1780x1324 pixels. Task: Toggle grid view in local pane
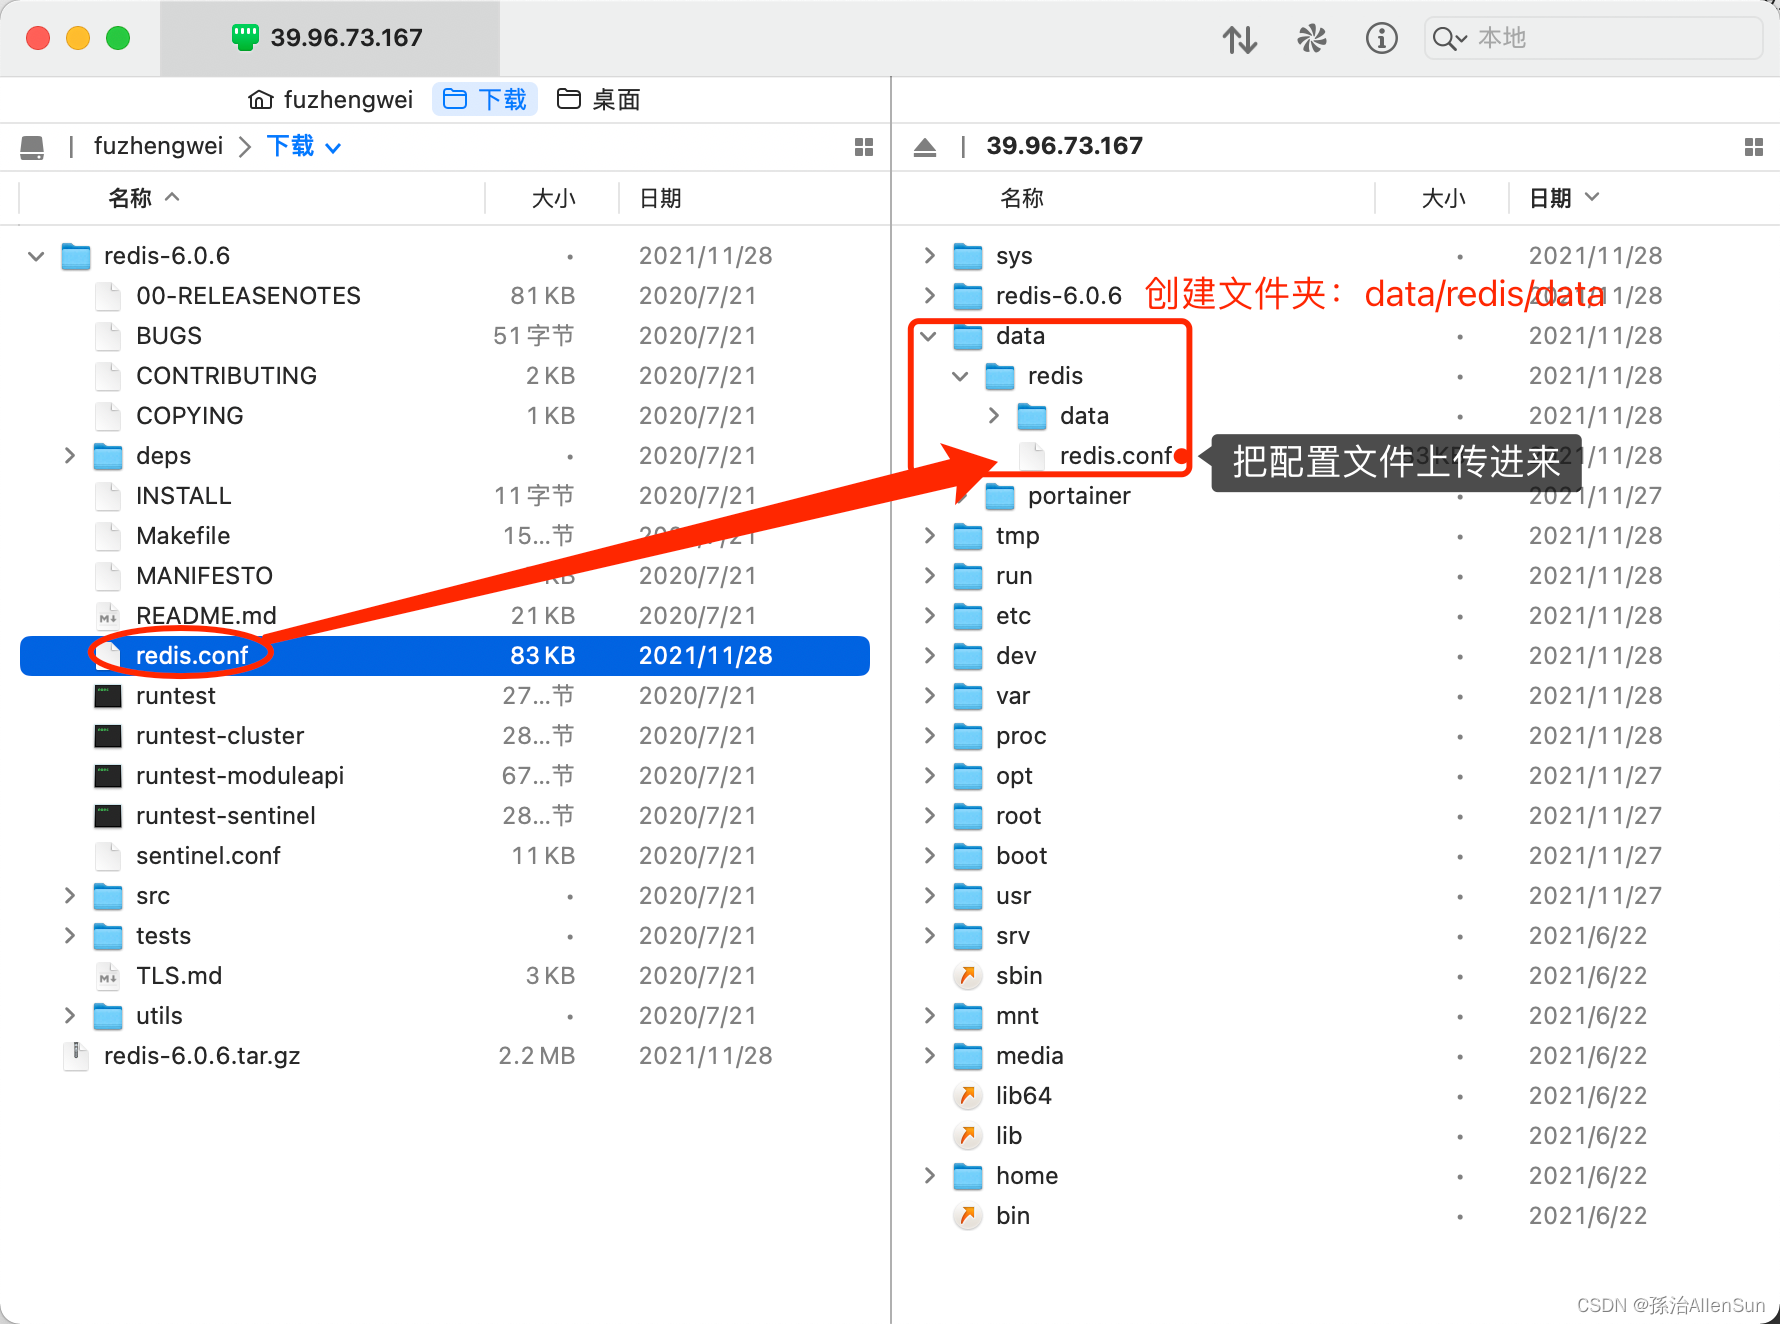point(864,147)
